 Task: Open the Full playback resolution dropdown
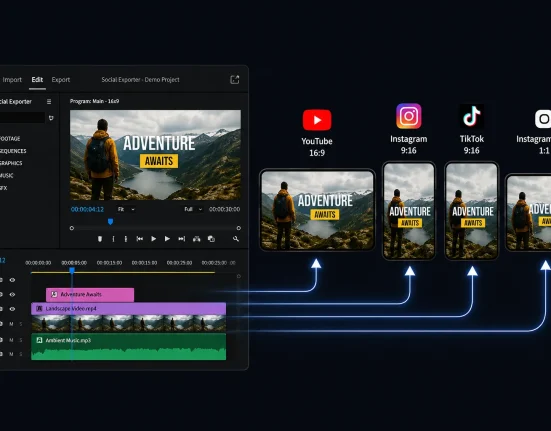click(x=193, y=209)
